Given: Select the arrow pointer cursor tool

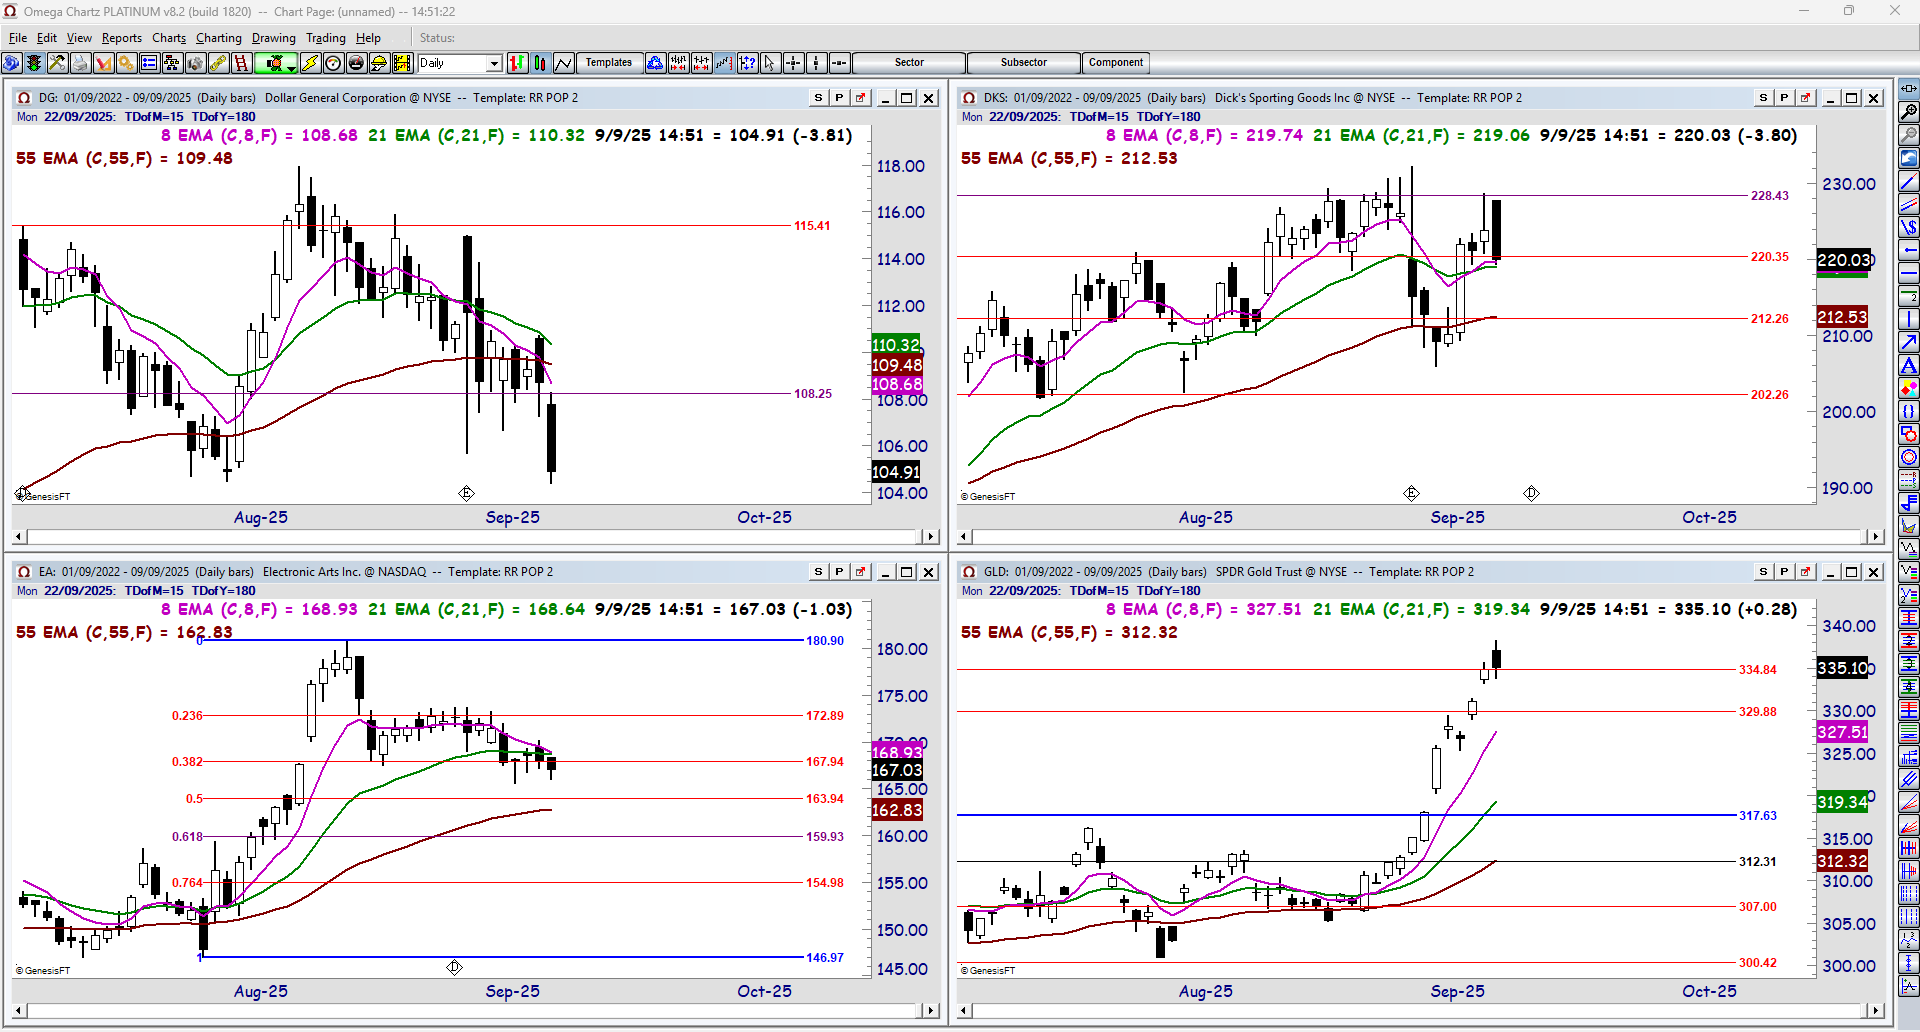Looking at the screenshot, I should click(770, 63).
